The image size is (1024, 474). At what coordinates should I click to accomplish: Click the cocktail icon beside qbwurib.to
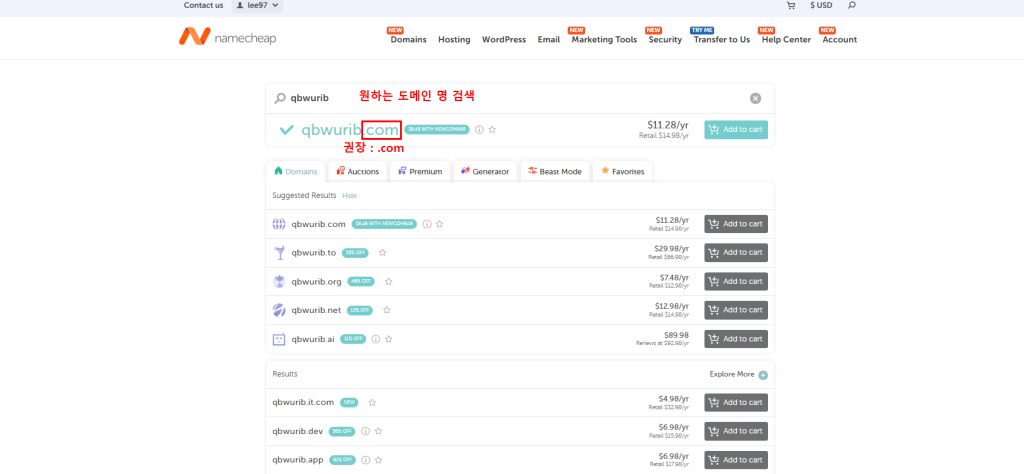click(x=279, y=253)
